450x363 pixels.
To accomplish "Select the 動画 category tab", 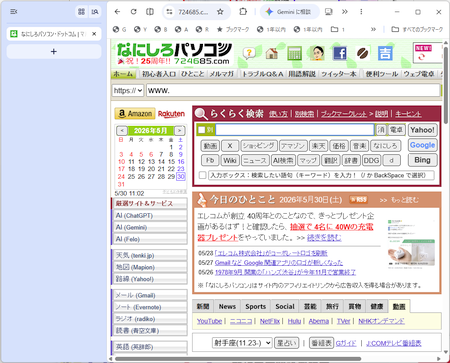I will point(399,306).
